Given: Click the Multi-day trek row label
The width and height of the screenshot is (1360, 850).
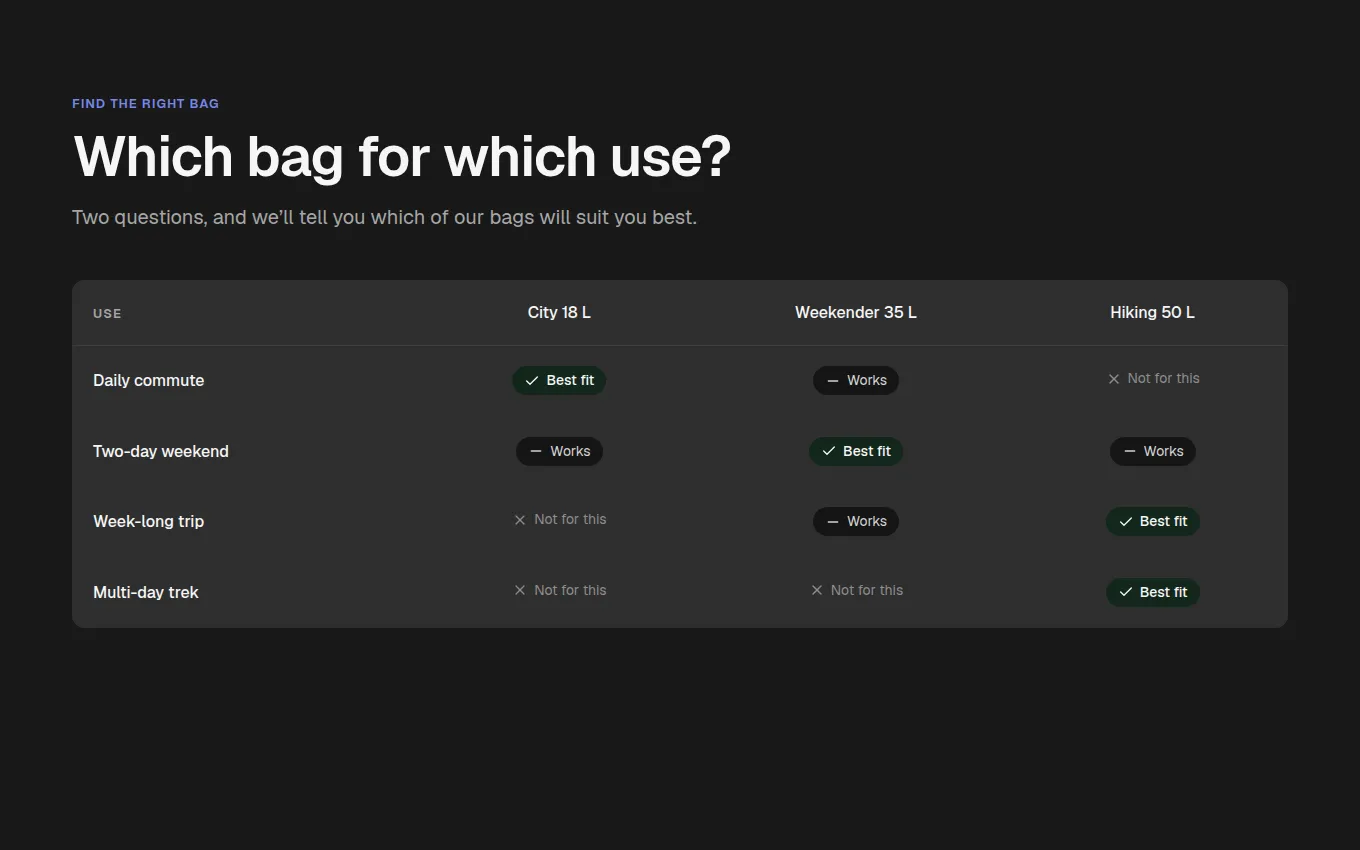Looking at the screenshot, I should click(146, 592).
